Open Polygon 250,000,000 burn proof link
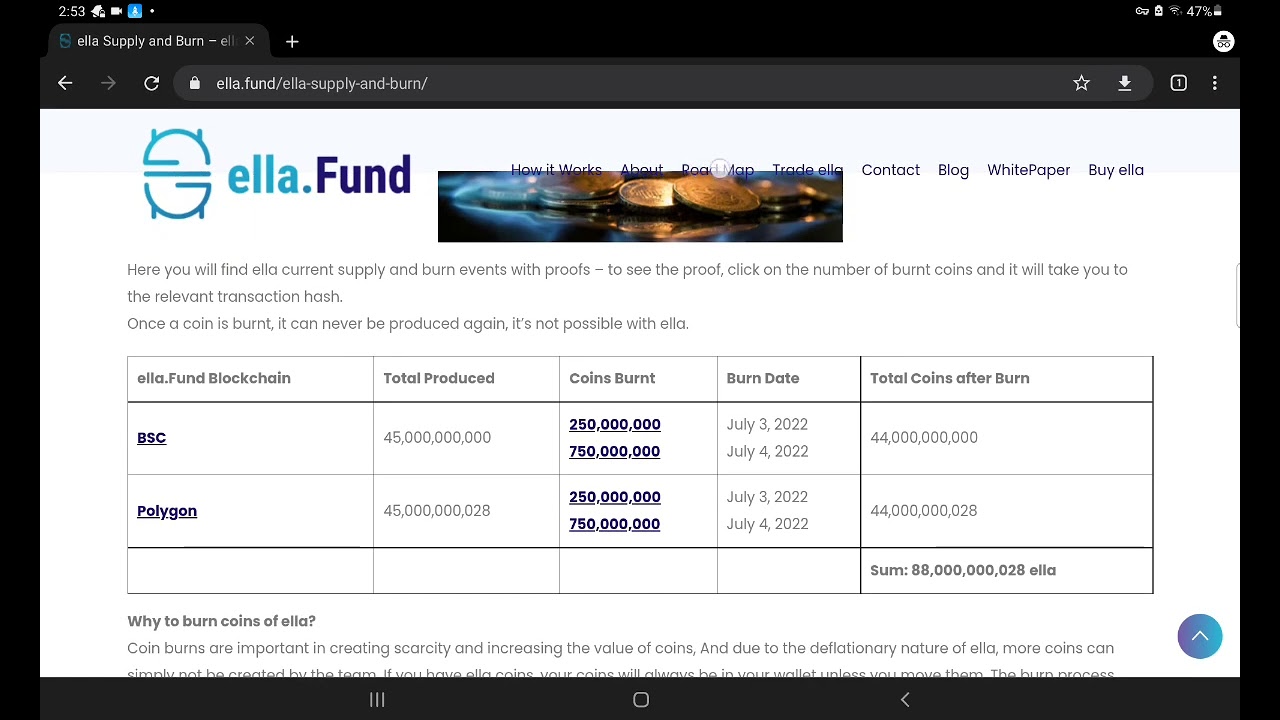Viewport: 1280px width, 720px height. [x=615, y=497]
